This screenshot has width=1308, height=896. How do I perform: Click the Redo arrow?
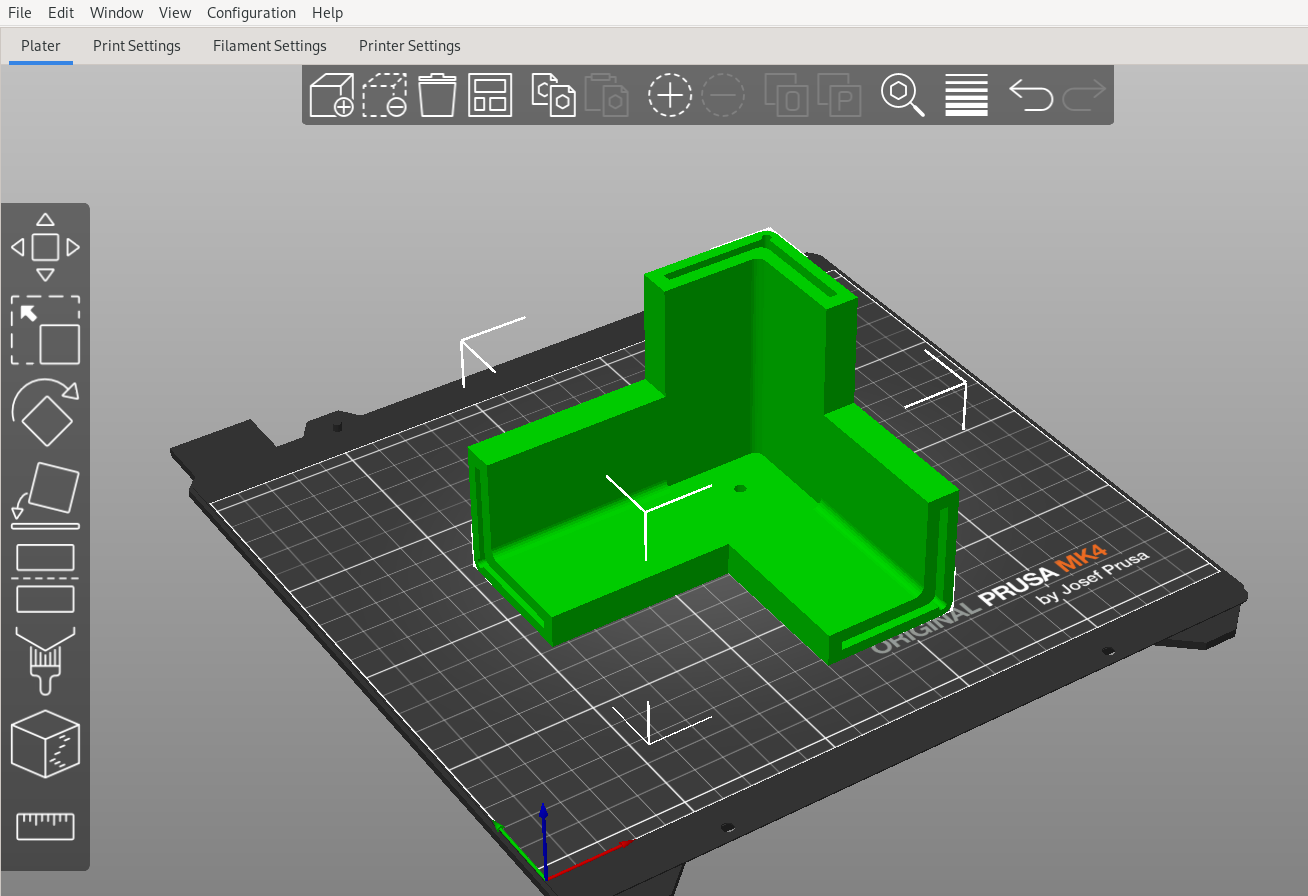pyautogui.click(x=1084, y=95)
